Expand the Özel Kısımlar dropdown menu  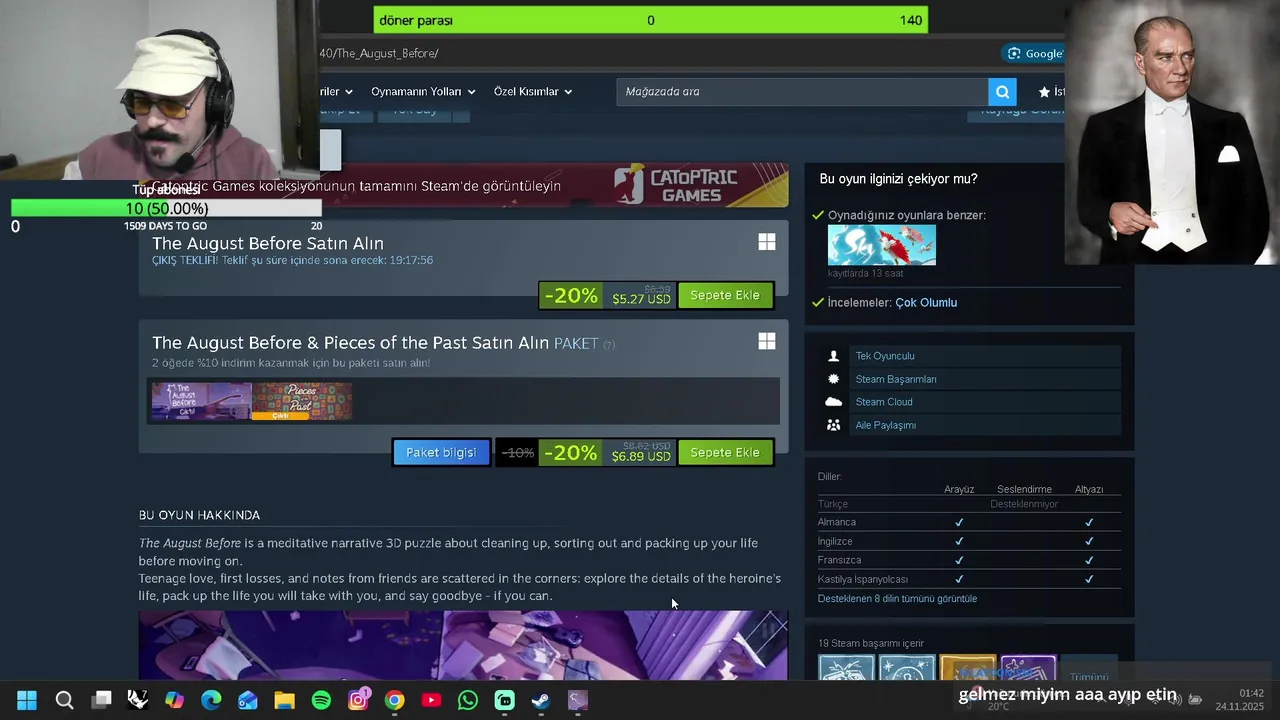pyautogui.click(x=533, y=92)
